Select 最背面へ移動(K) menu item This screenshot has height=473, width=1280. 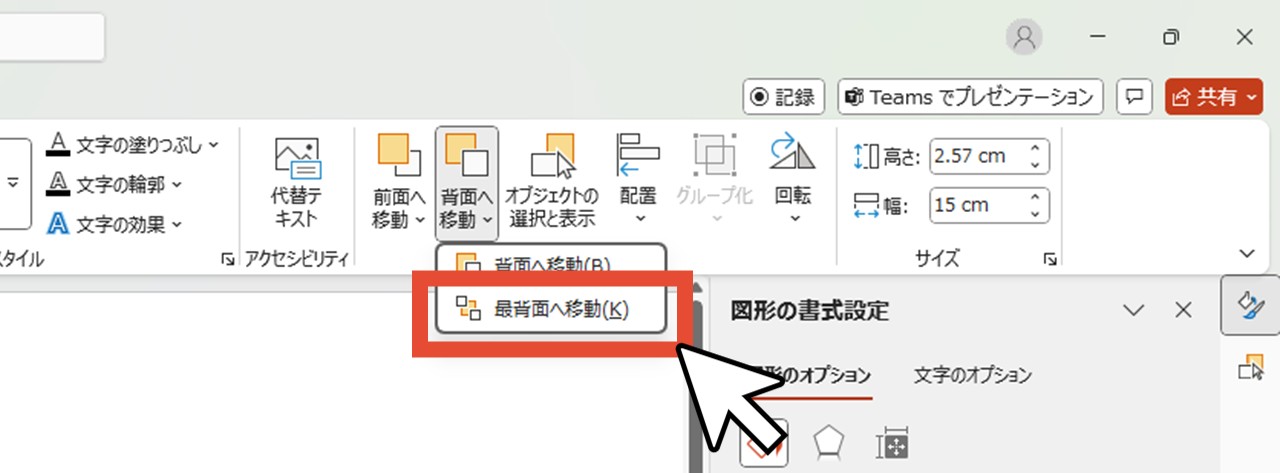coord(551,309)
